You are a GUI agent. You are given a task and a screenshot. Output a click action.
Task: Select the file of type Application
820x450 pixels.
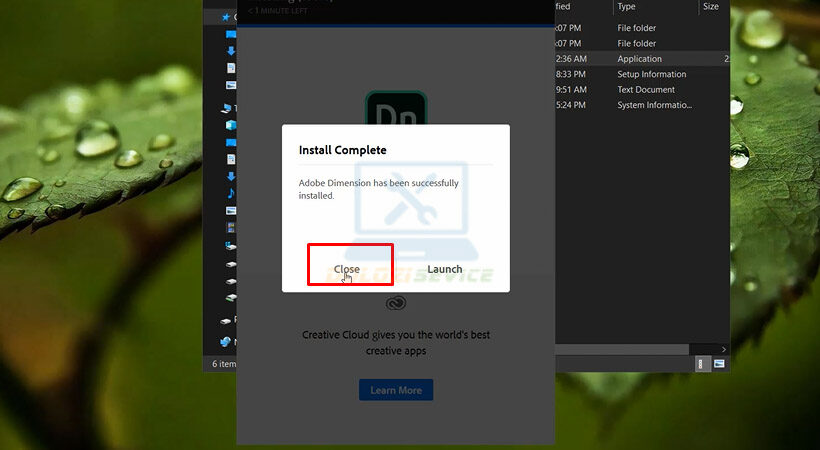click(640, 59)
